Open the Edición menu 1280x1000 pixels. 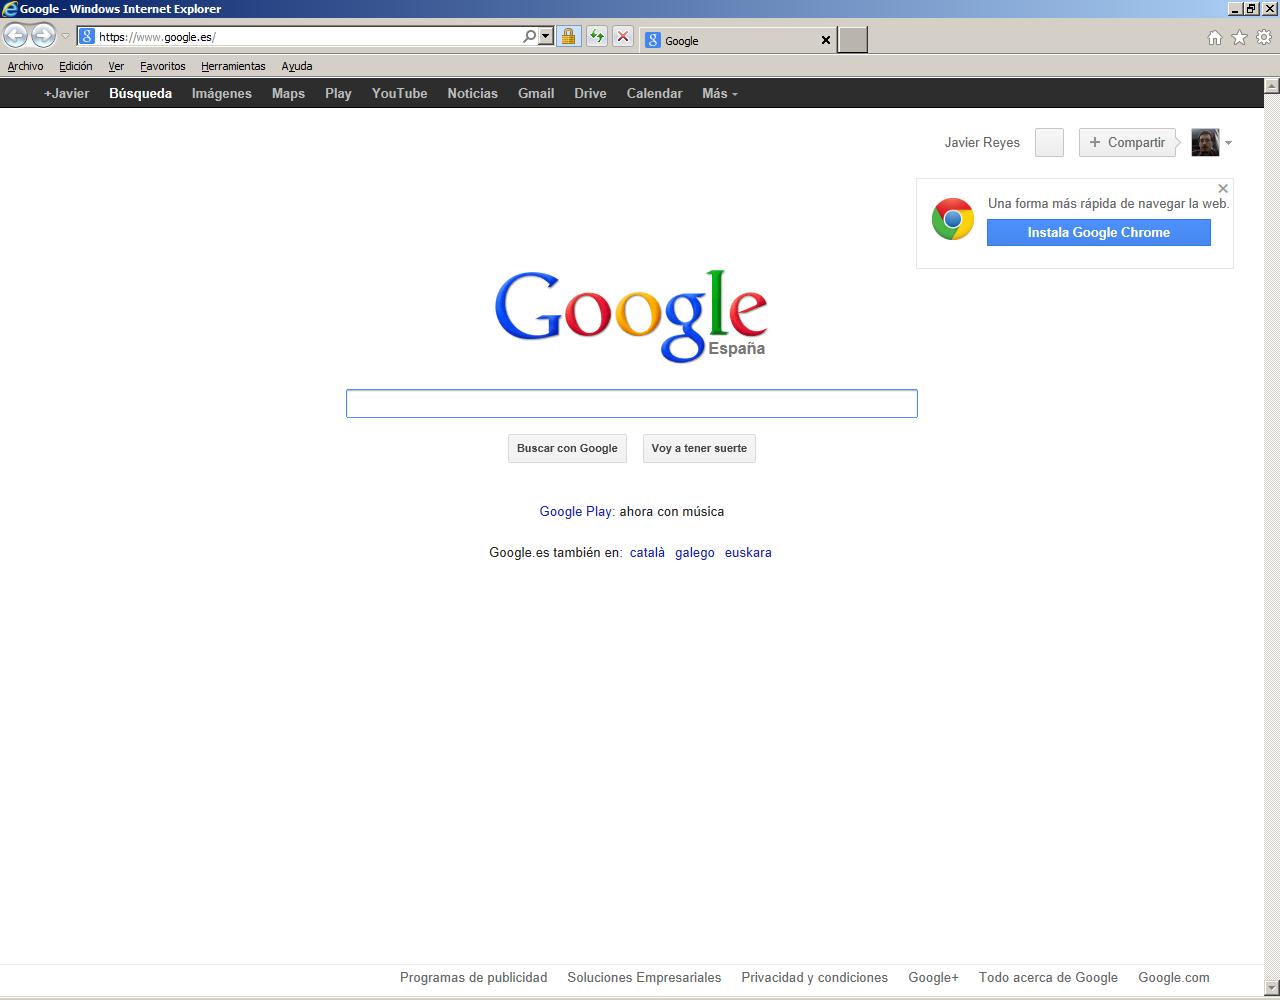pos(76,66)
